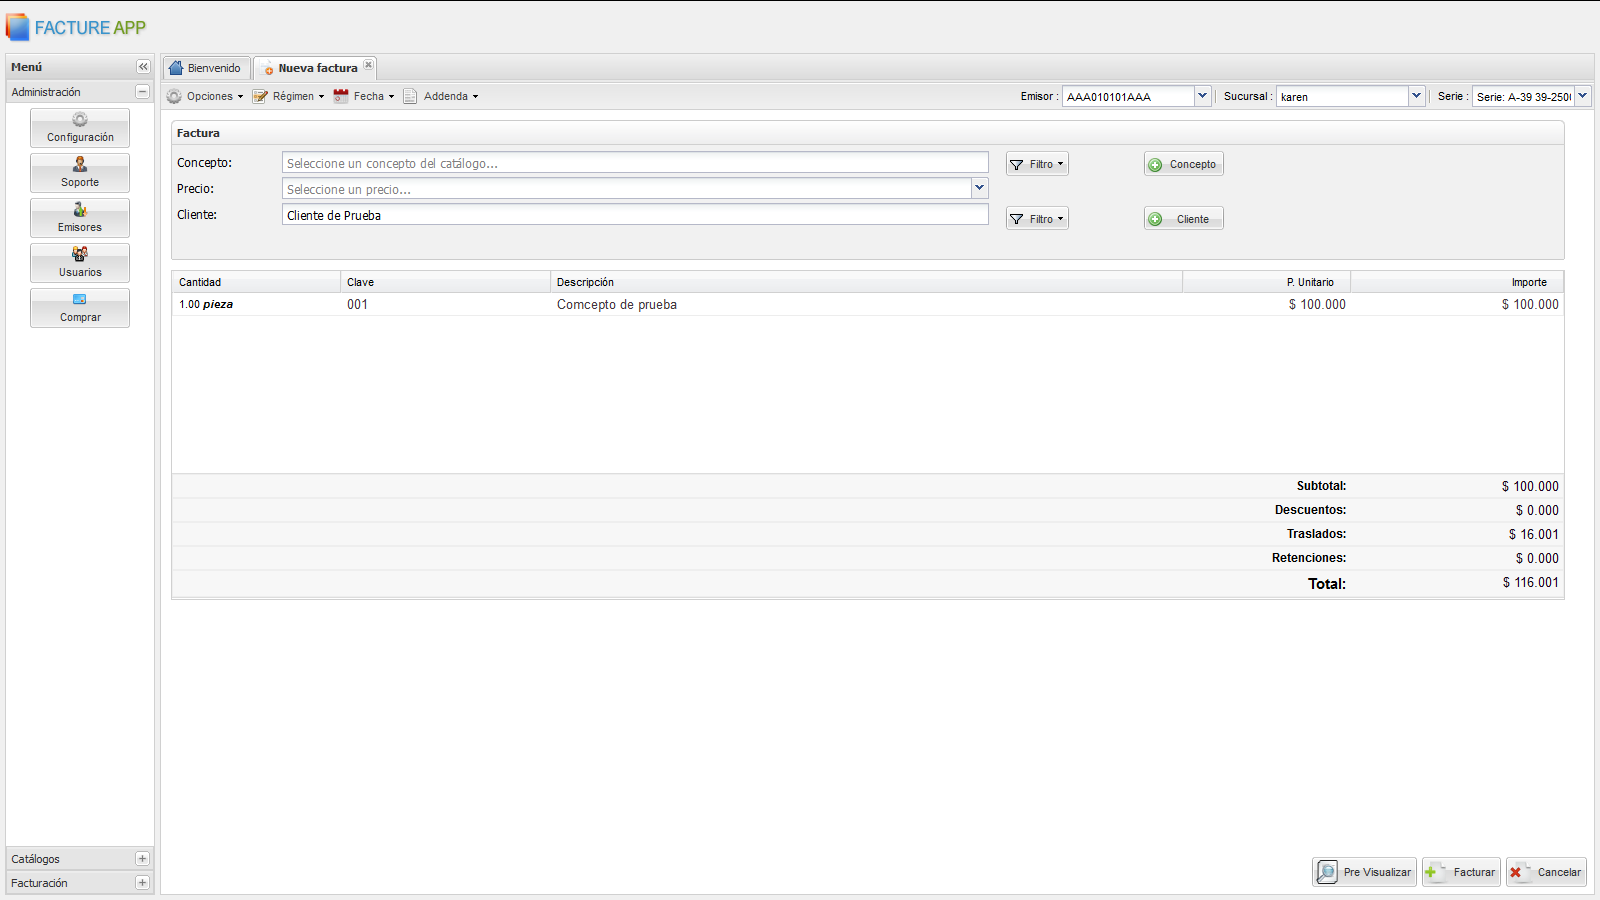Switch to the Bienvenido tab
The height and width of the screenshot is (900, 1600).
coord(206,68)
